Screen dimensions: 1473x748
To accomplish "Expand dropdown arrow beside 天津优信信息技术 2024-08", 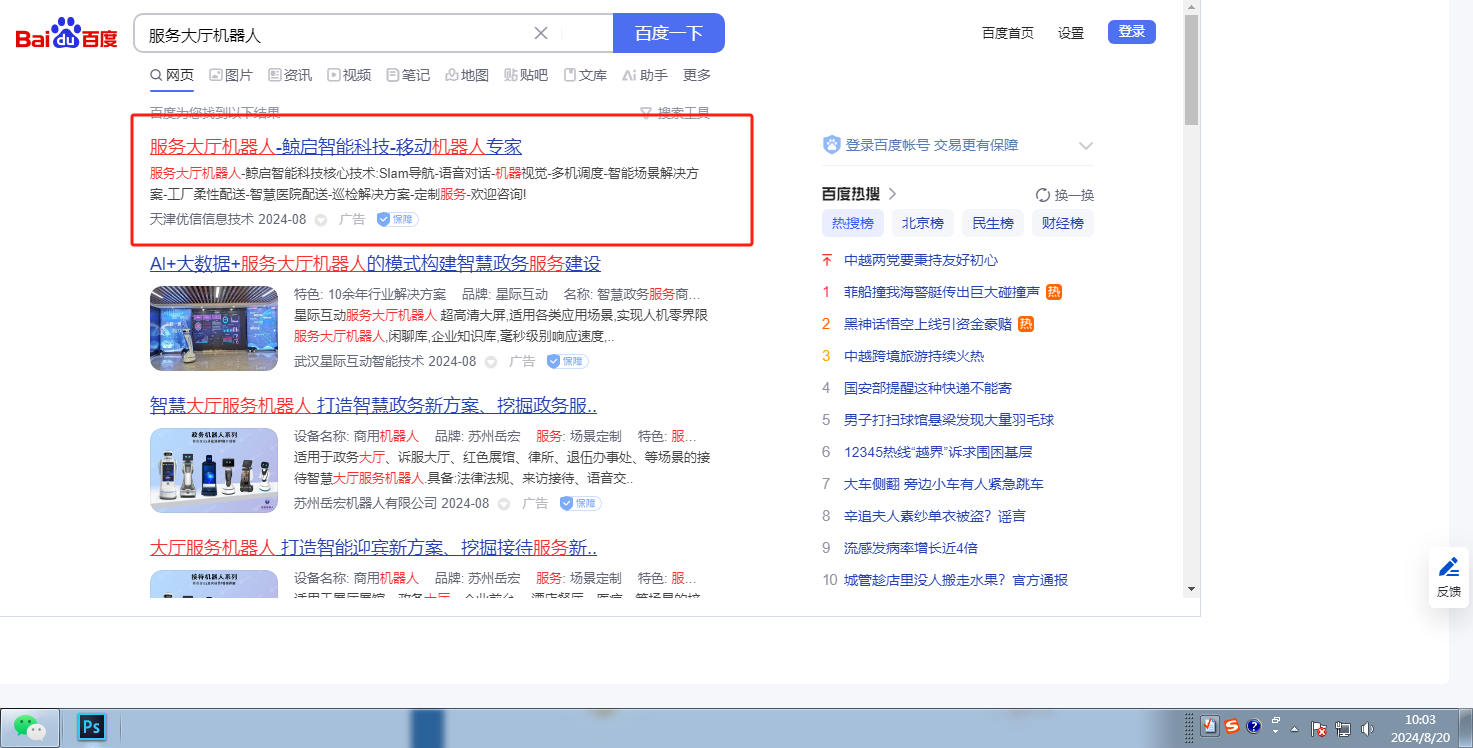I will click(321, 220).
